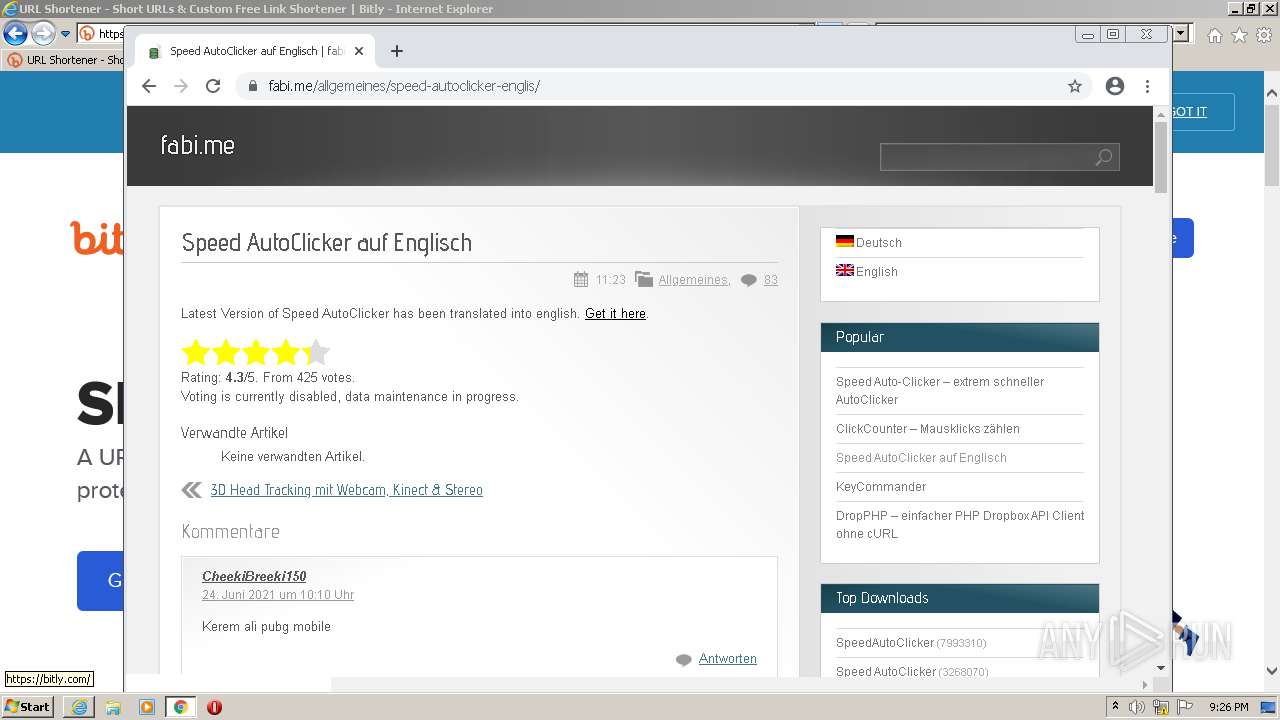Image resolution: width=1280 pixels, height=720 pixels.
Task: Click the third rating star
Action: (256, 352)
